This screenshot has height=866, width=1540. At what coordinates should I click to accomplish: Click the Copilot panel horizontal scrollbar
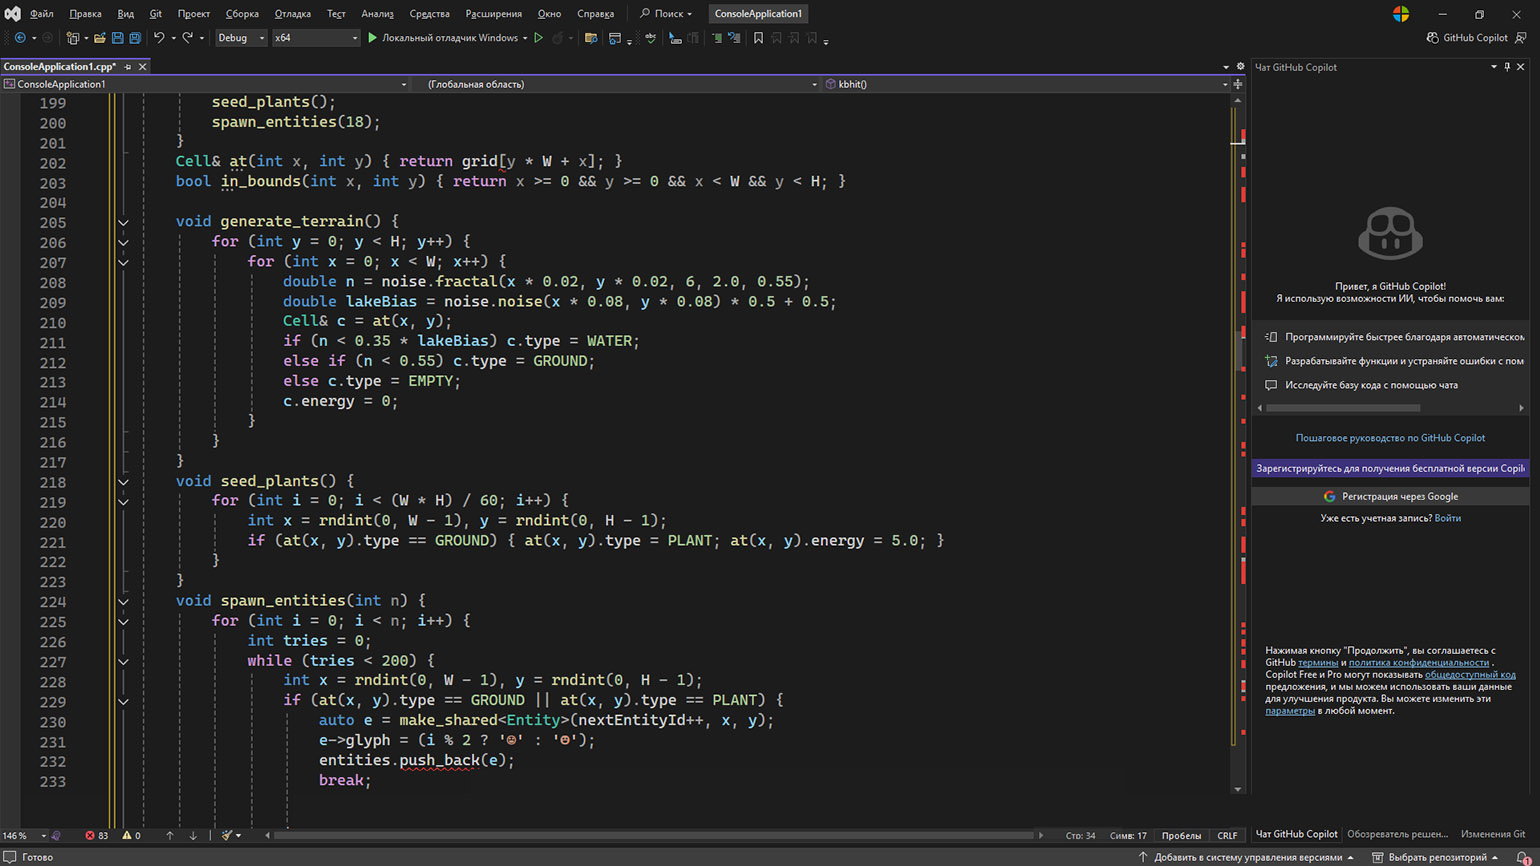(1342, 408)
